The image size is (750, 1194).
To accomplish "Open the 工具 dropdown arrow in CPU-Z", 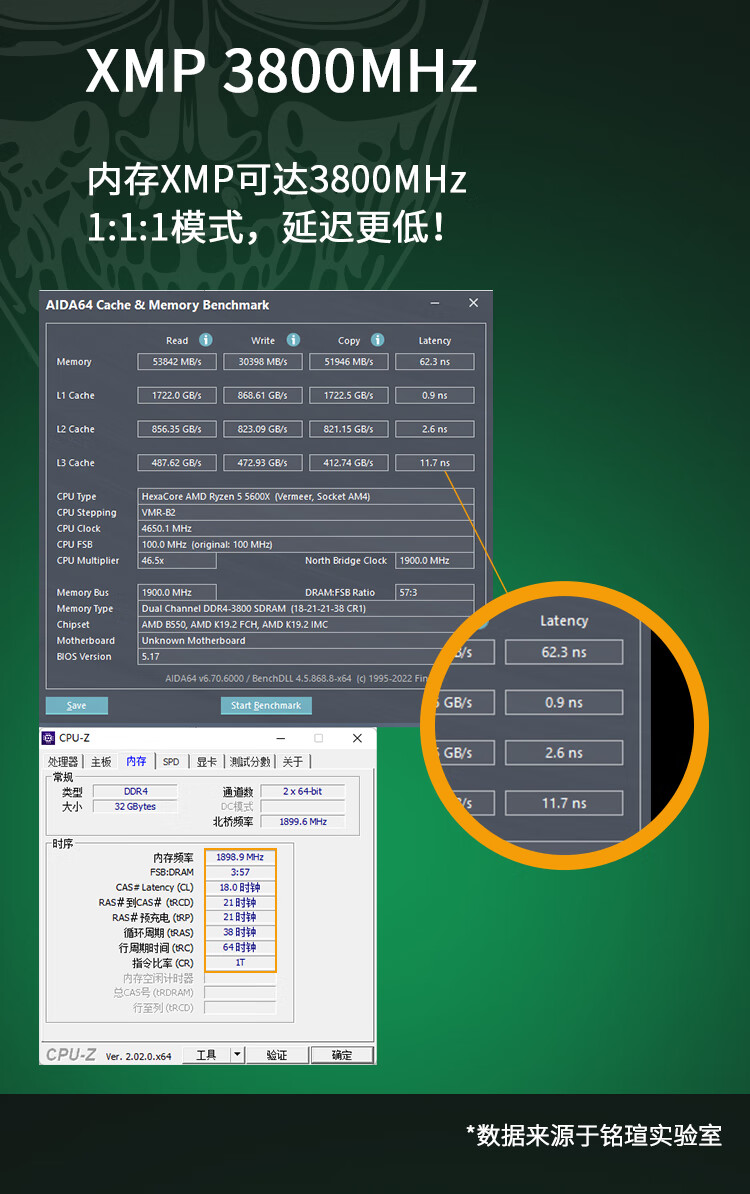I will click(x=237, y=1055).
